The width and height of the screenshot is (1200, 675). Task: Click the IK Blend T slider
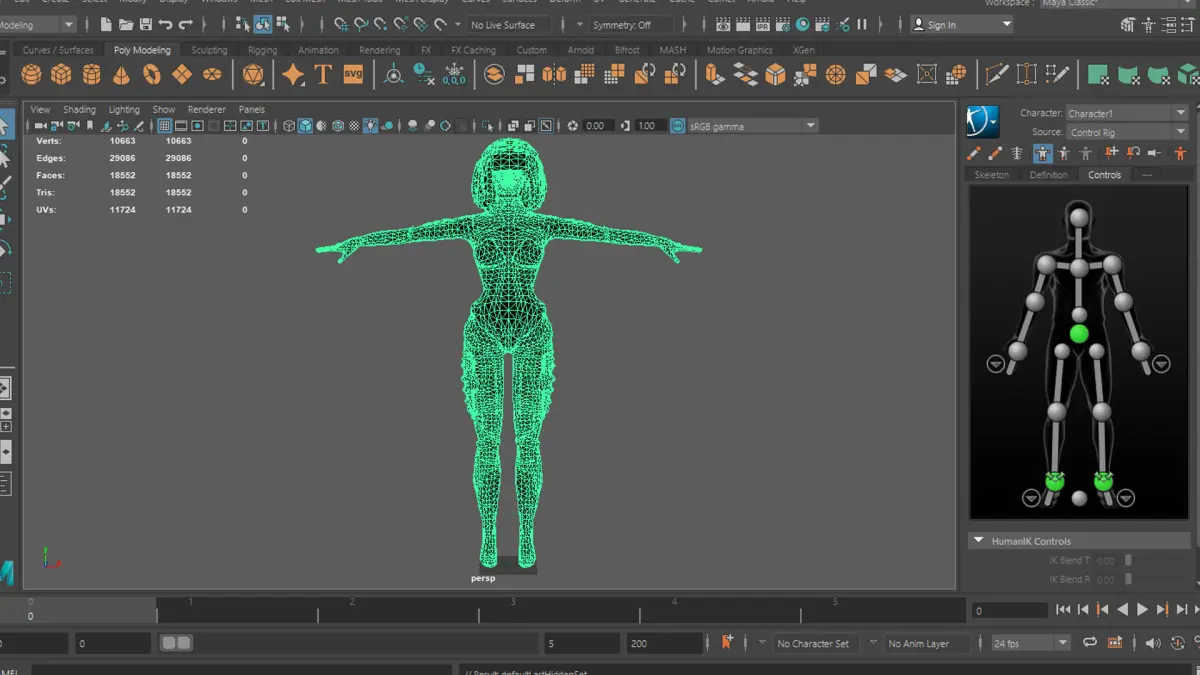pyautogui.click(x=1128, y=561)
